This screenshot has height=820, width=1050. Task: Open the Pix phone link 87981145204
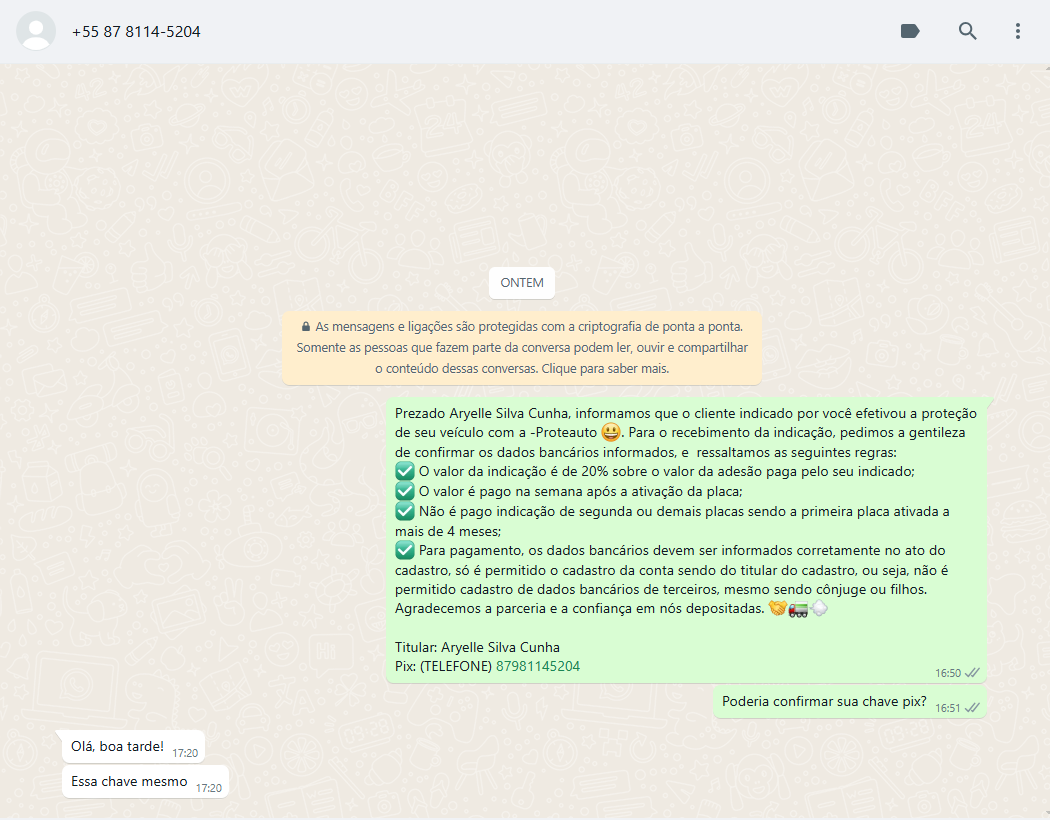pos(537,666)
